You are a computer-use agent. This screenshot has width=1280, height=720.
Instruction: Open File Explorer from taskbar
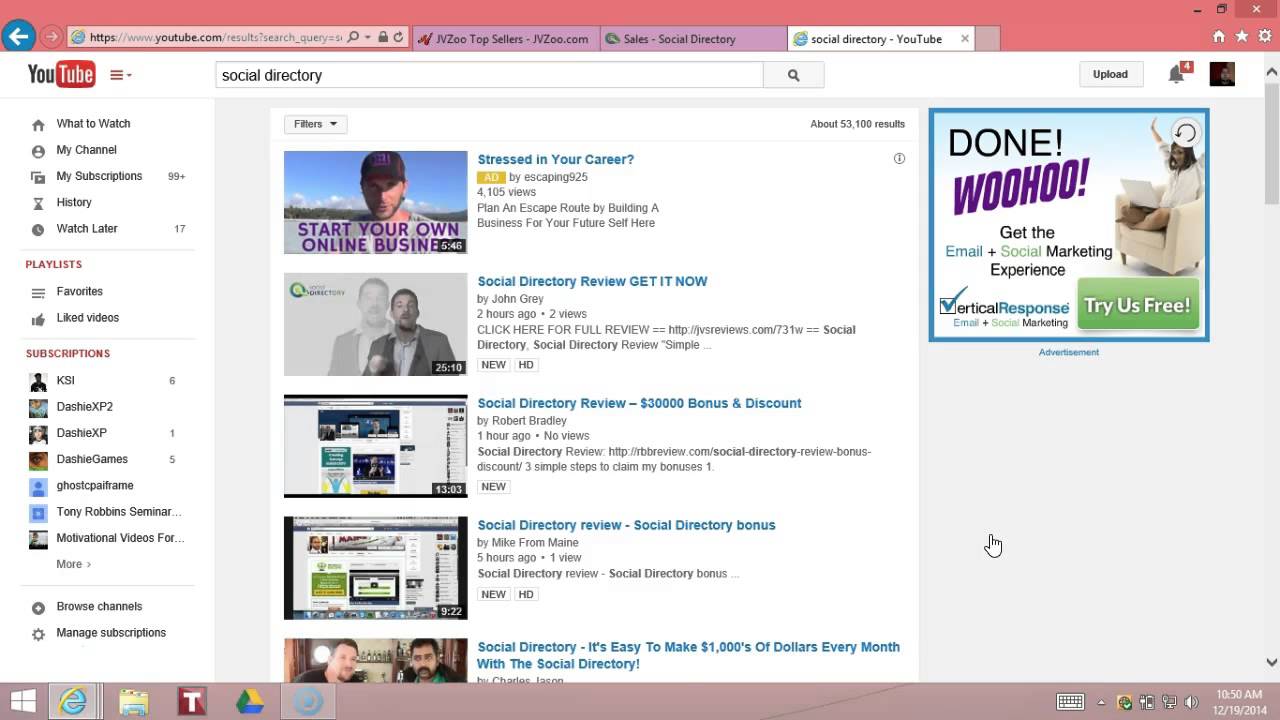133,702
